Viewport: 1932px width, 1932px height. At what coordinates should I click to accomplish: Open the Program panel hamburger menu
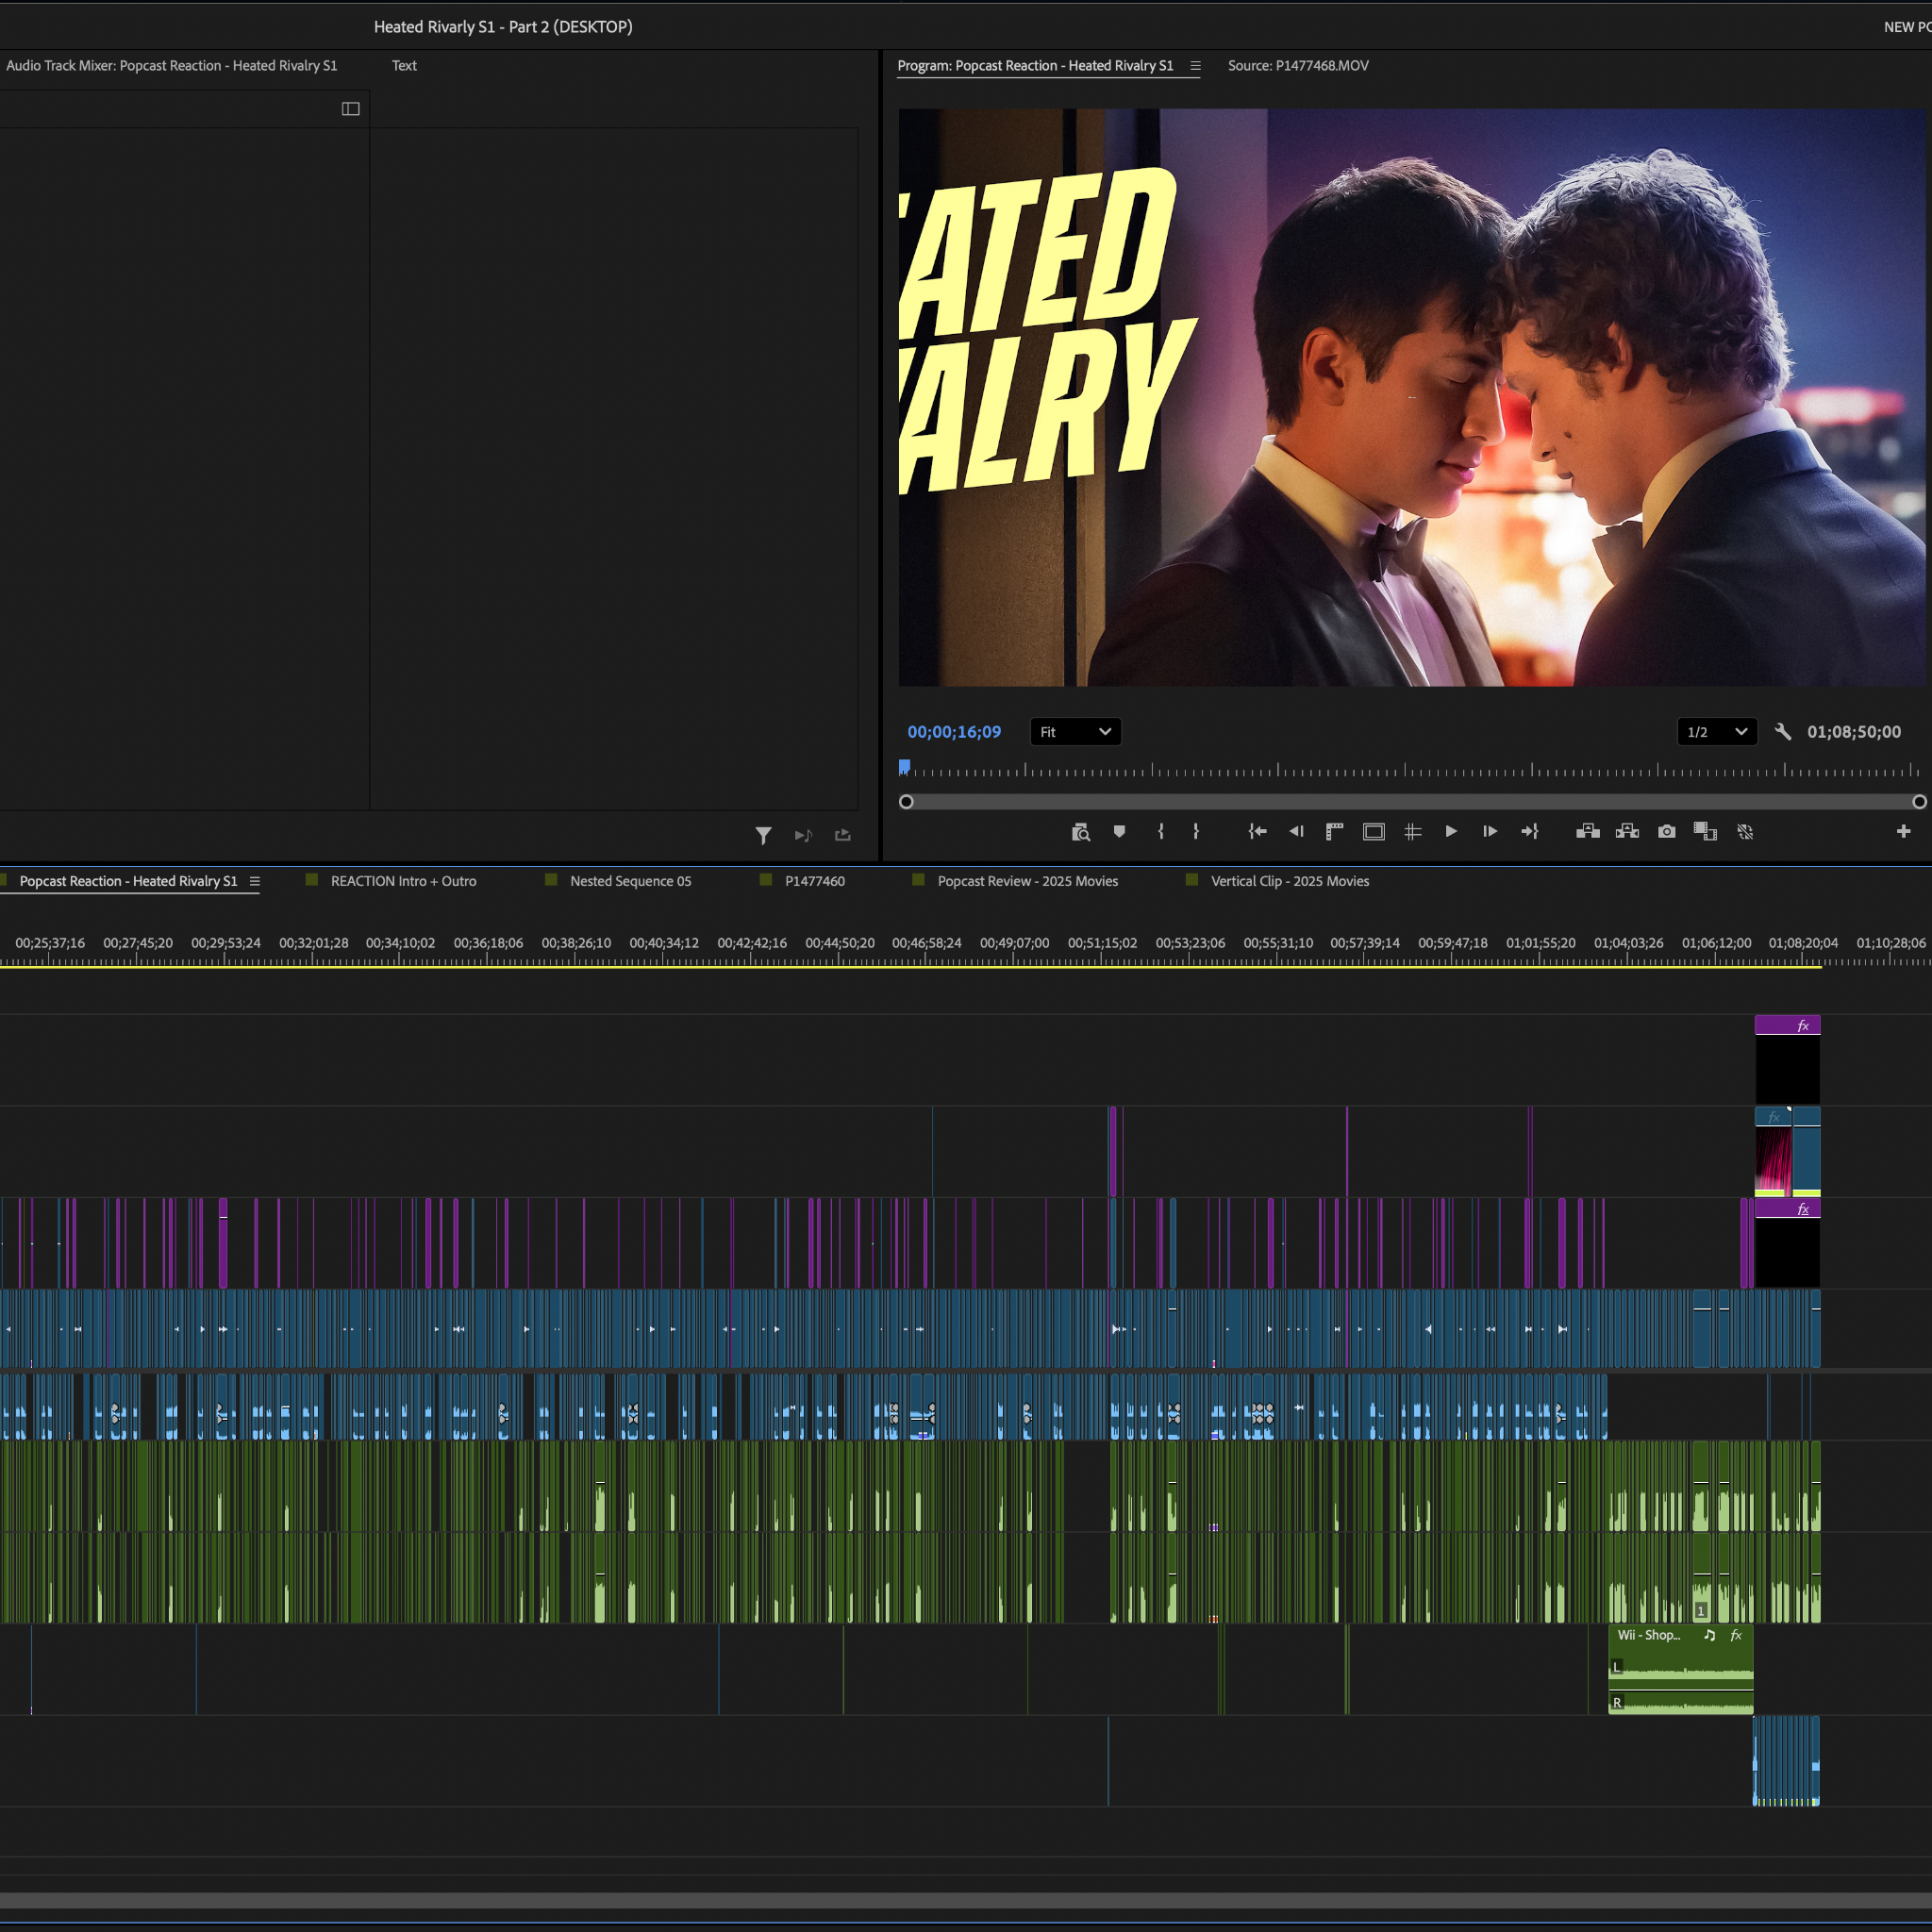[x=1195, y=66]
